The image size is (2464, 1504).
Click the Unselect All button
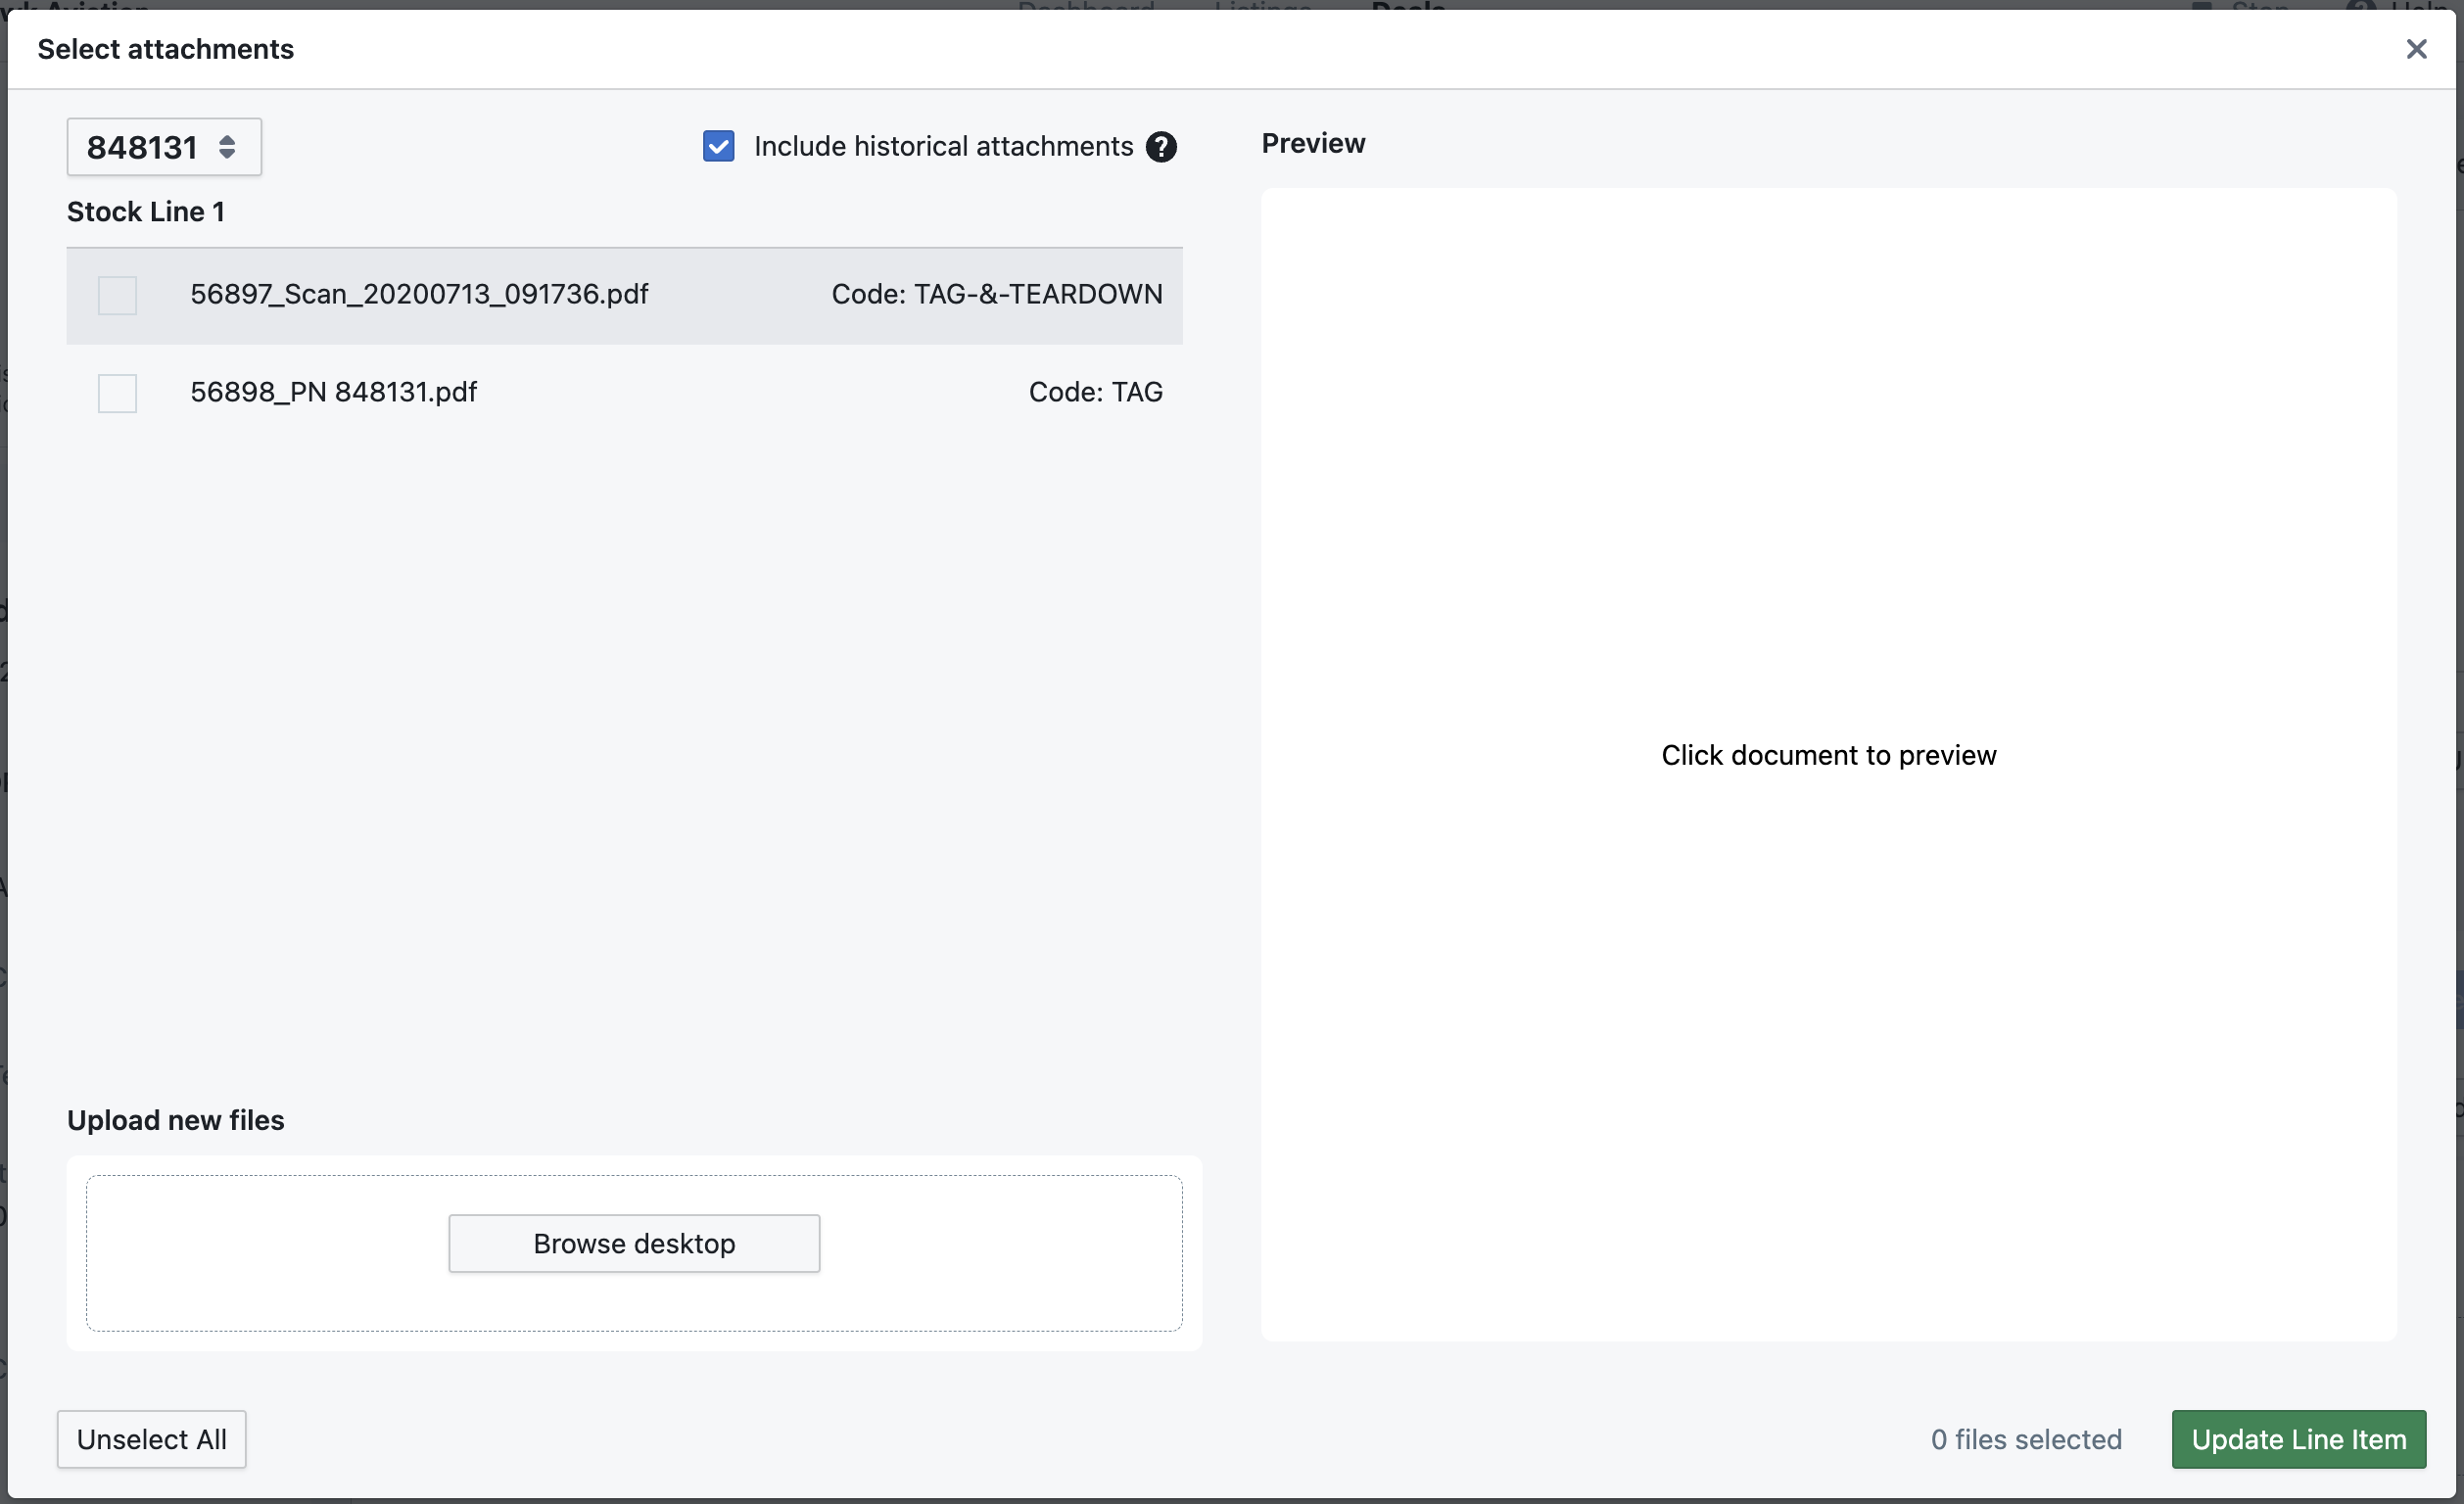[x=151, y=1439]
